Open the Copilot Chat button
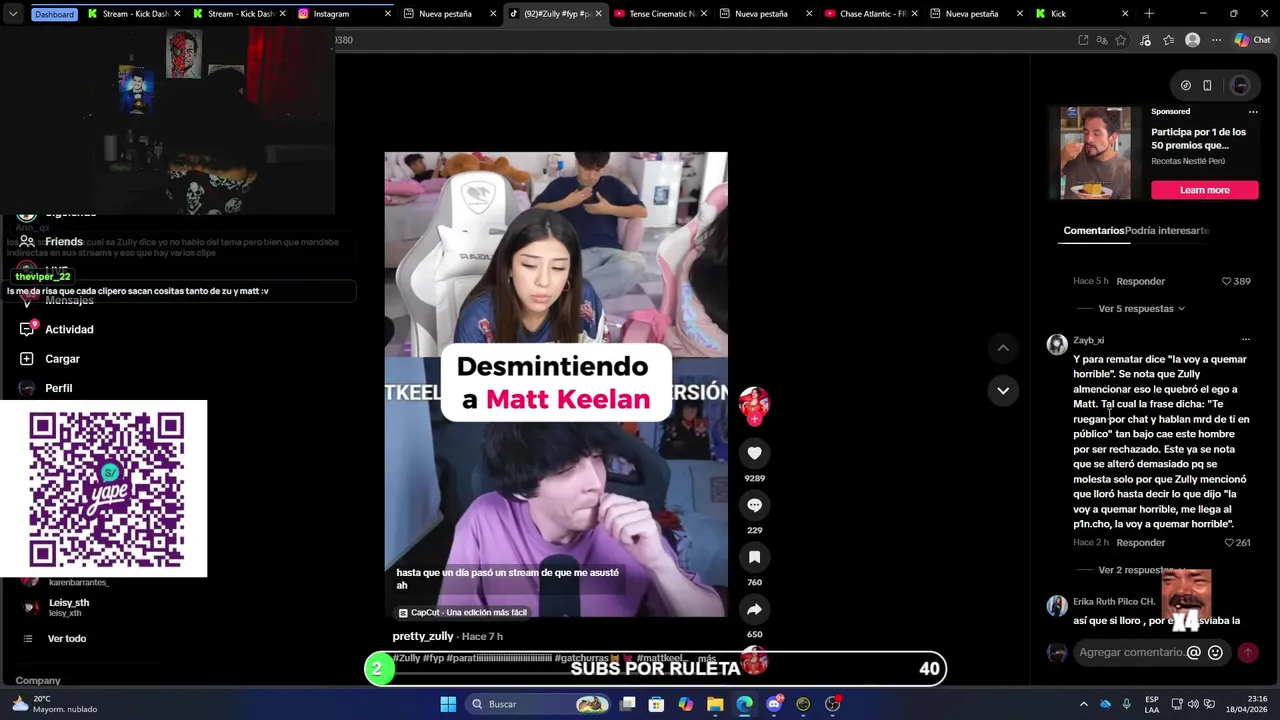 tap(1252, 40)
